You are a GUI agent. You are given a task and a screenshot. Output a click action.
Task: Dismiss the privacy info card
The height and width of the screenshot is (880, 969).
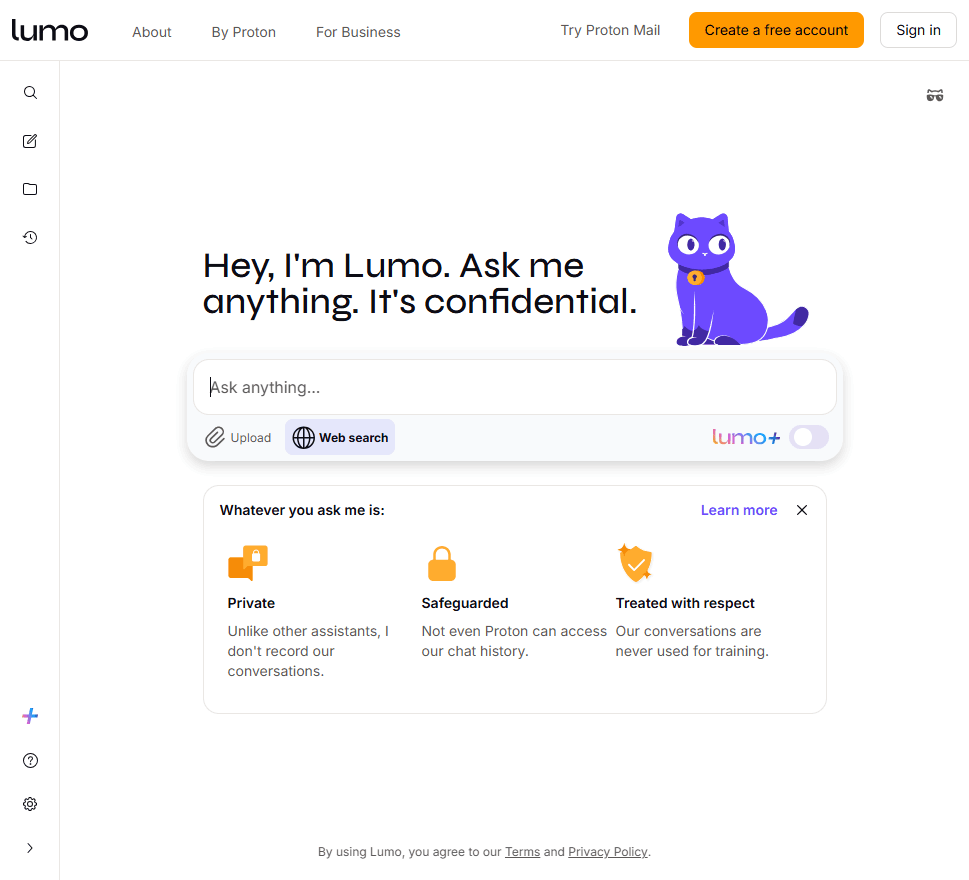[801, 510]
